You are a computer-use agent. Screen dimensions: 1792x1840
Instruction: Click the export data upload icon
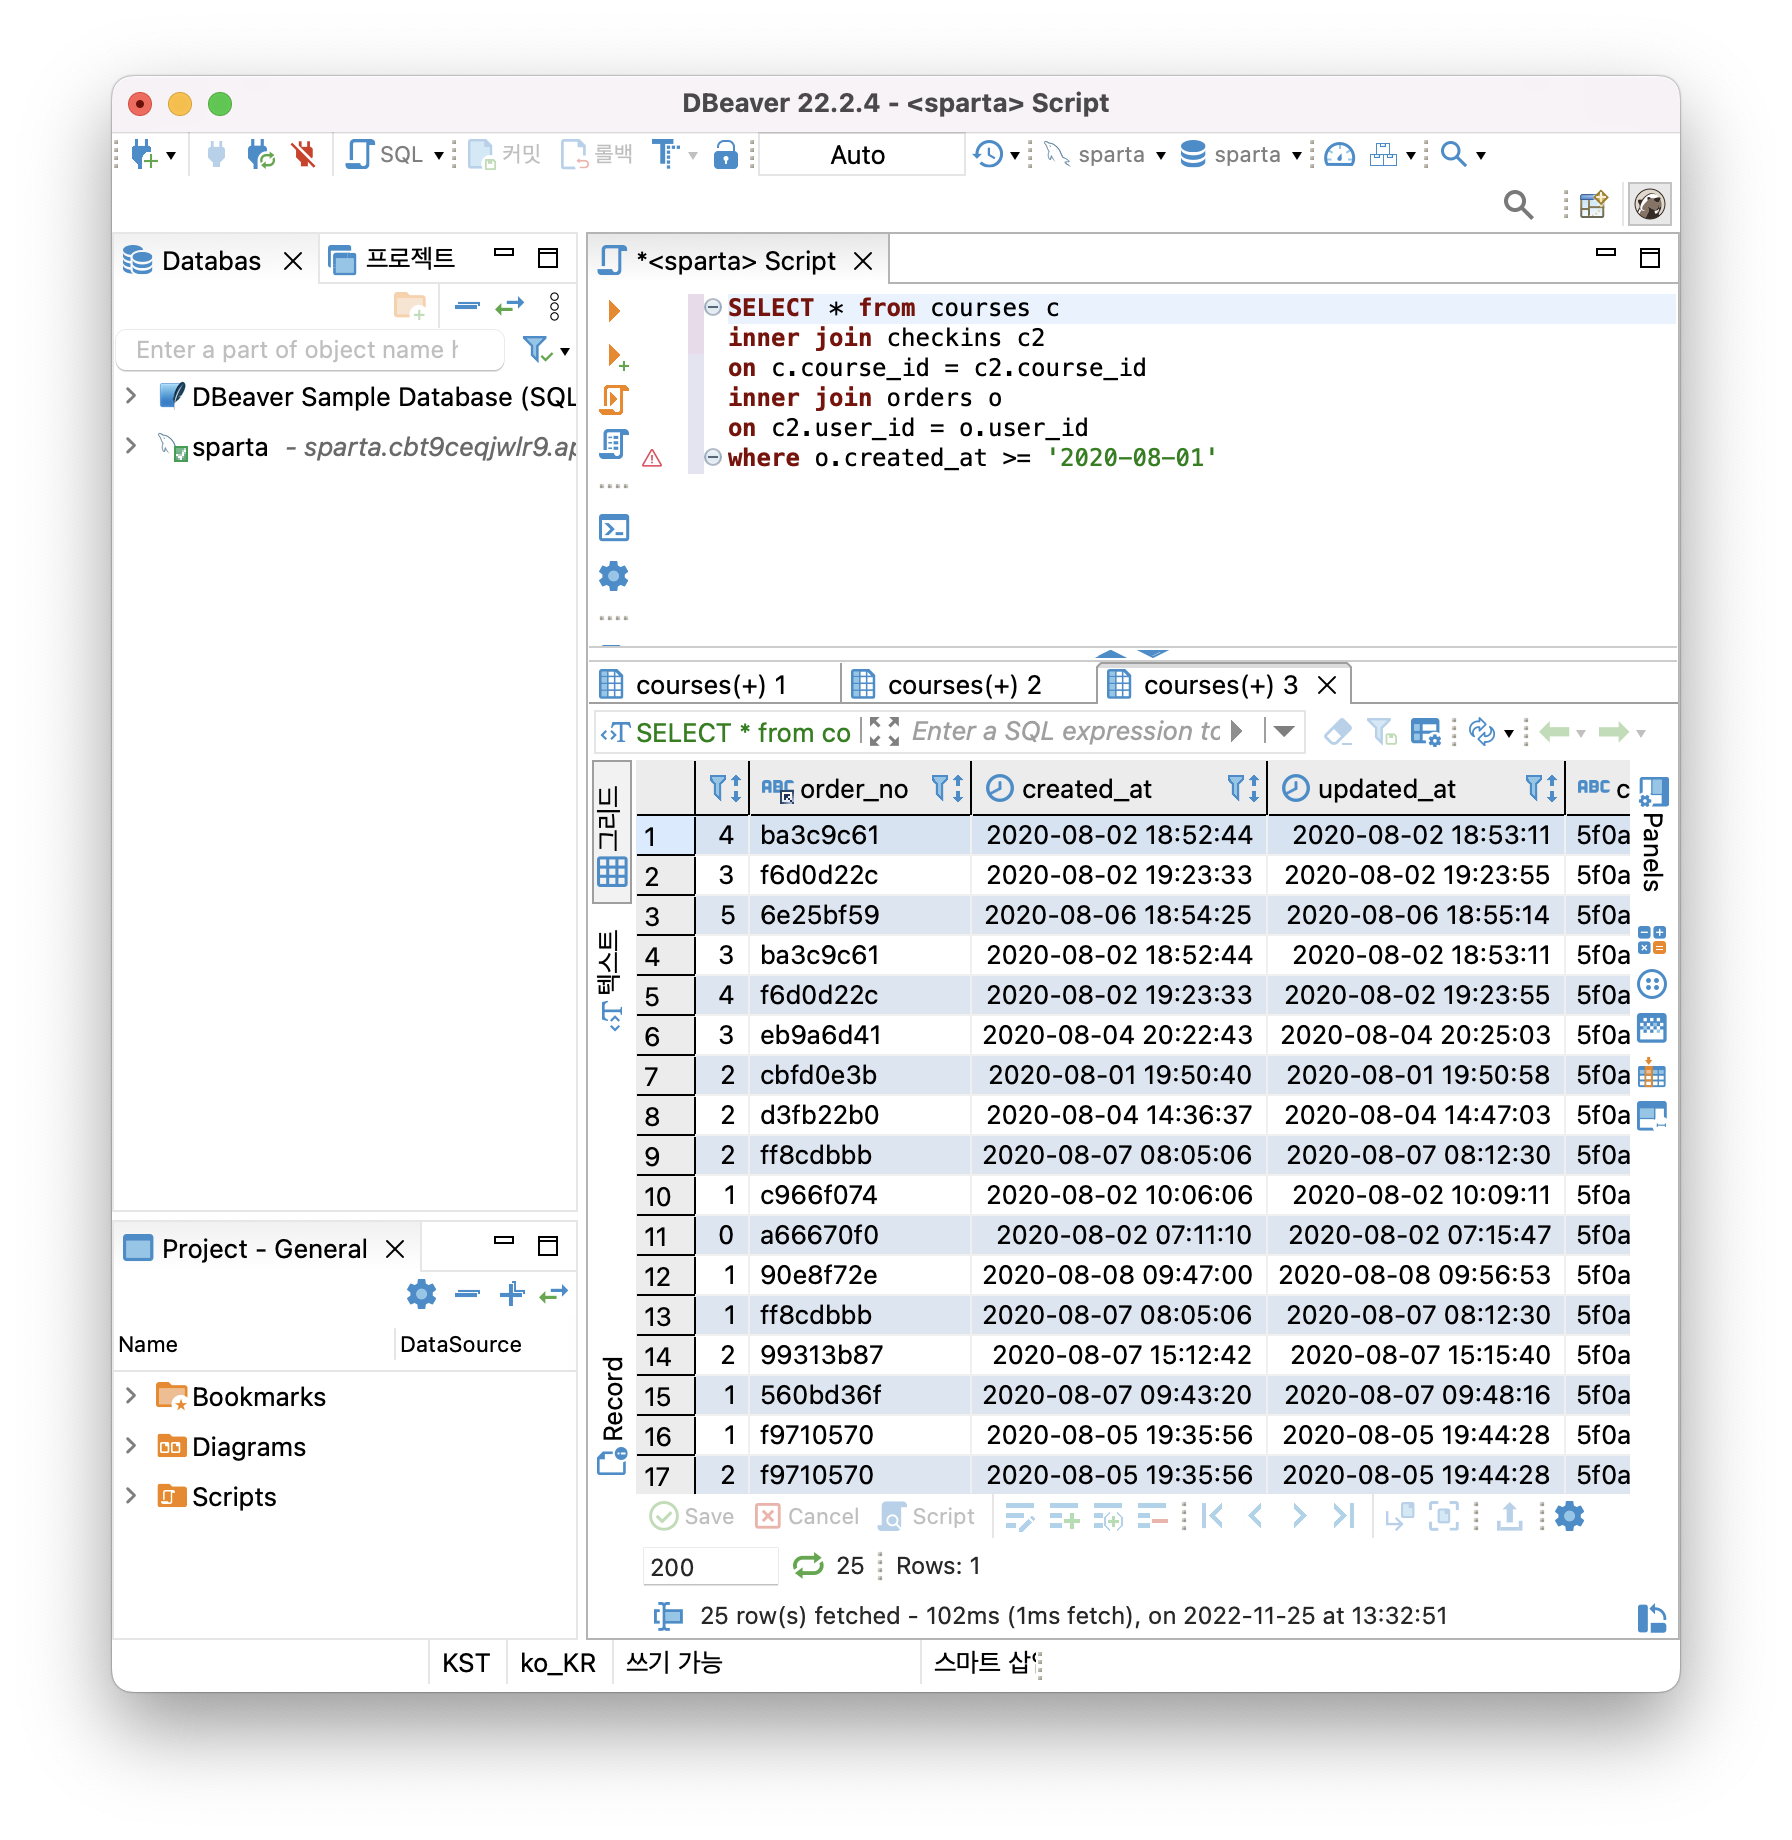pyautogui.click(x=1509, y=1516)
